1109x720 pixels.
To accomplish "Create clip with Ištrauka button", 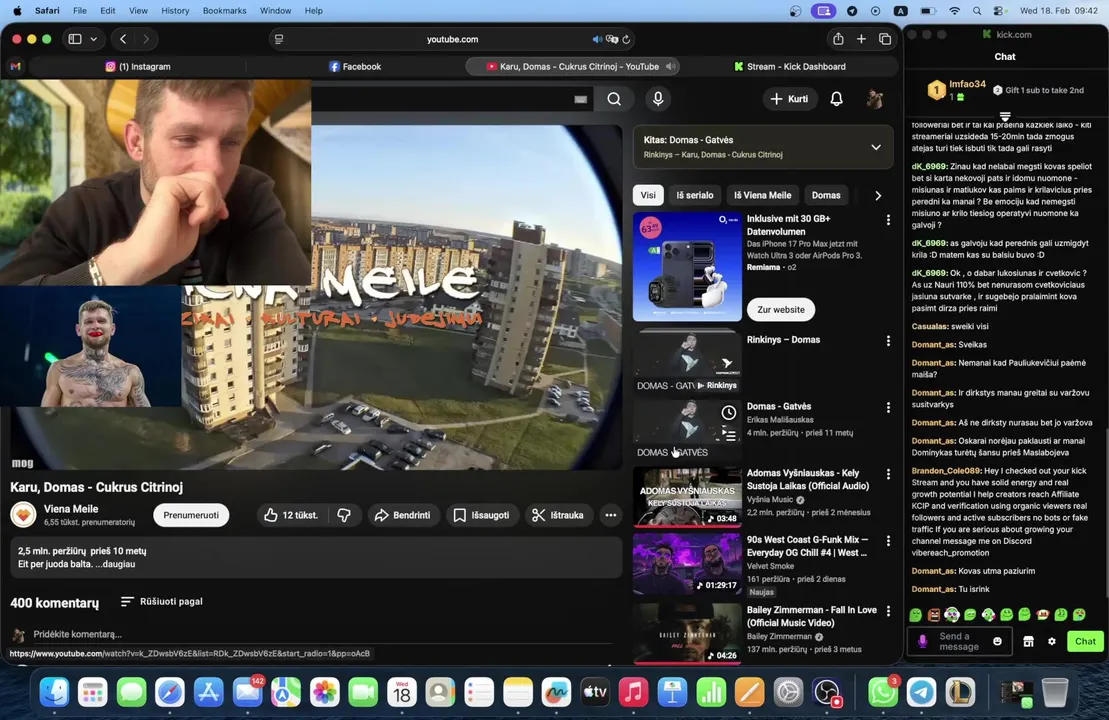I will pyautogui.click(x=558, y=515).
